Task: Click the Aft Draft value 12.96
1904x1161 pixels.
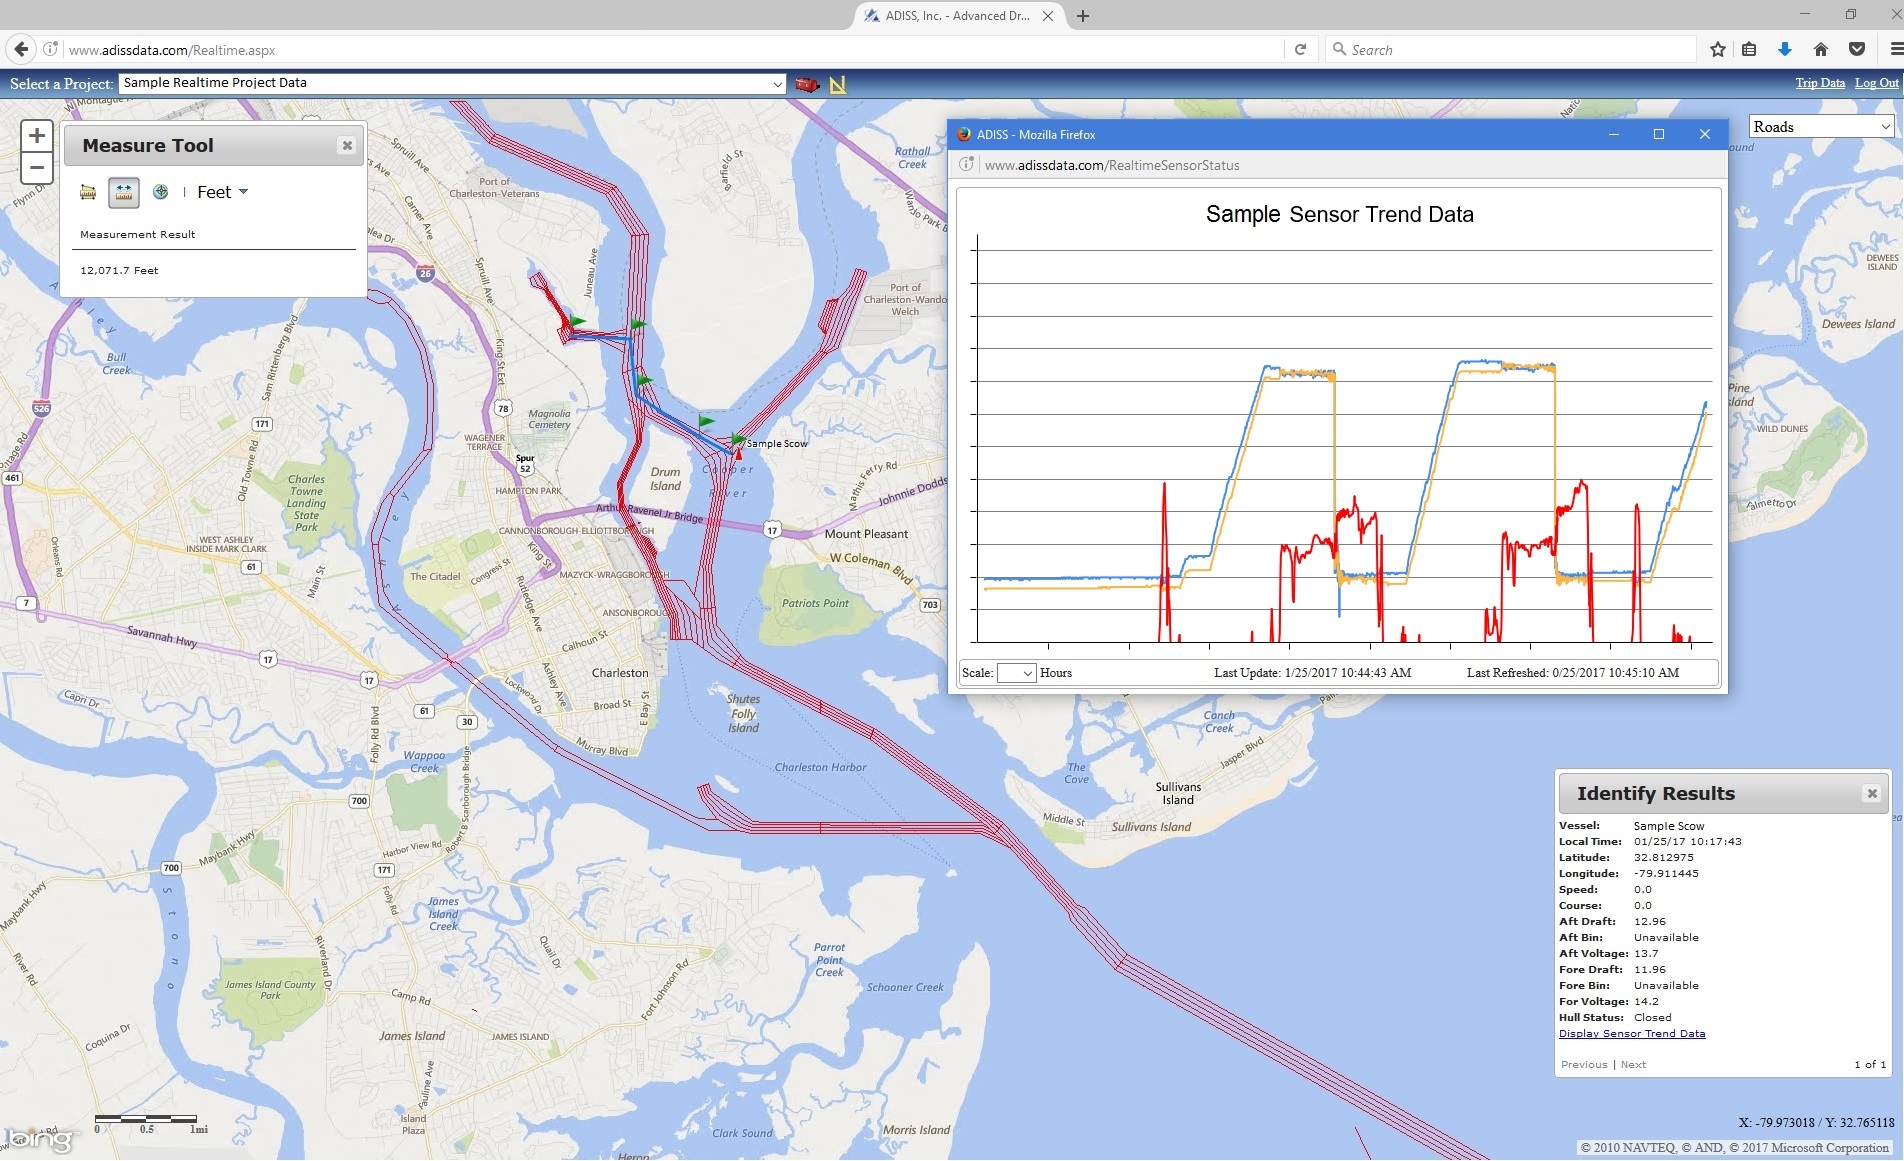Action: tap(1650, 922)
